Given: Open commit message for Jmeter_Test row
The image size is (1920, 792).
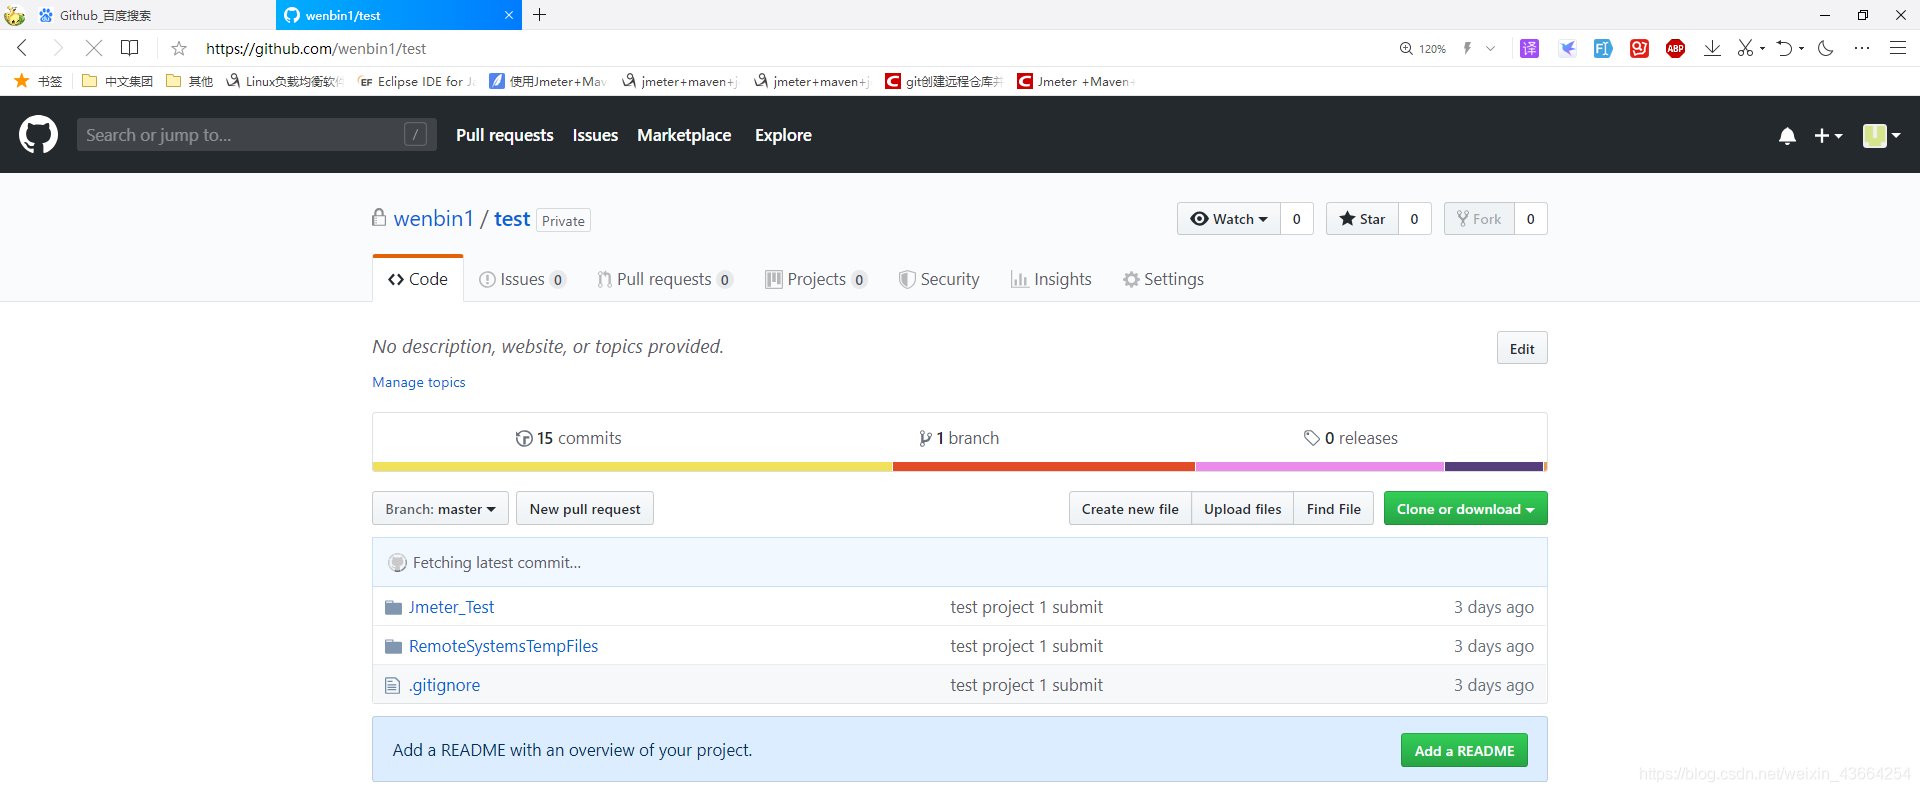Looking at the screenshot, I should pyautogui.click(x=1026, y=607).
